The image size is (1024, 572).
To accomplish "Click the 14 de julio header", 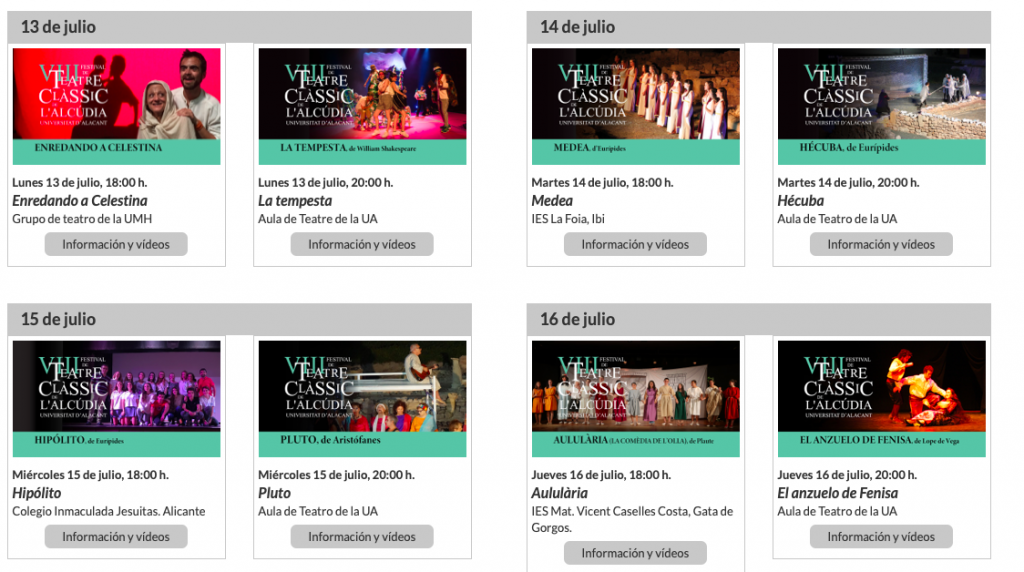I will coord(759,27).
